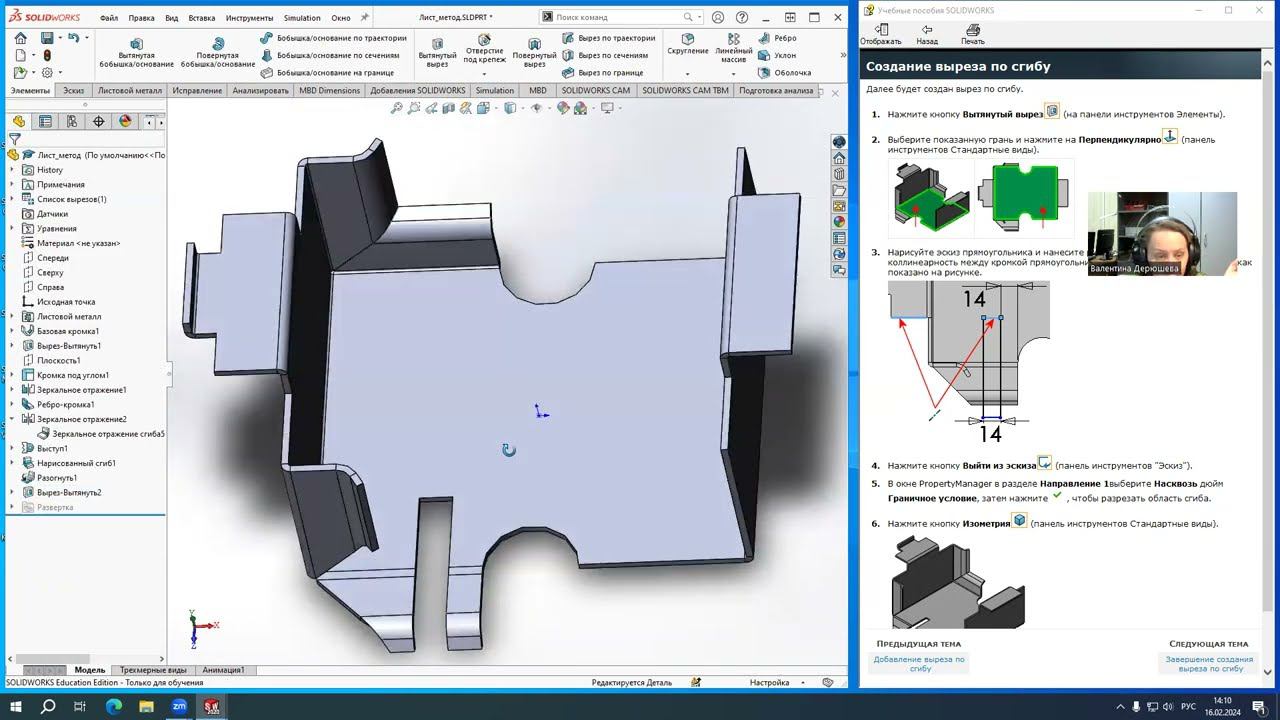Select the Draft tool (Уклон)
1280x720 pixels.
[777, 55]
